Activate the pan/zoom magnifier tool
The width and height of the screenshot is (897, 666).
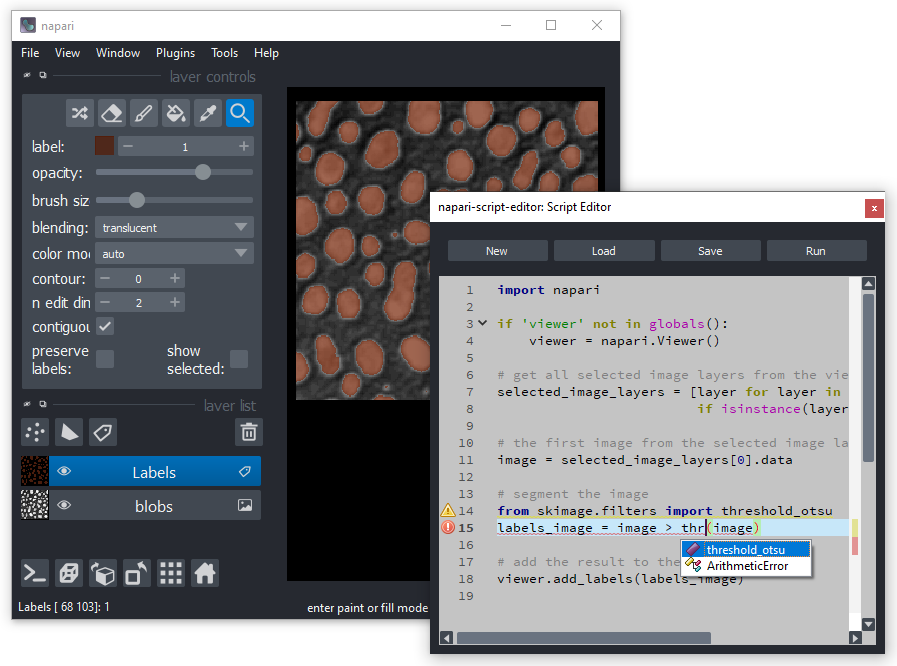[240, 113]
